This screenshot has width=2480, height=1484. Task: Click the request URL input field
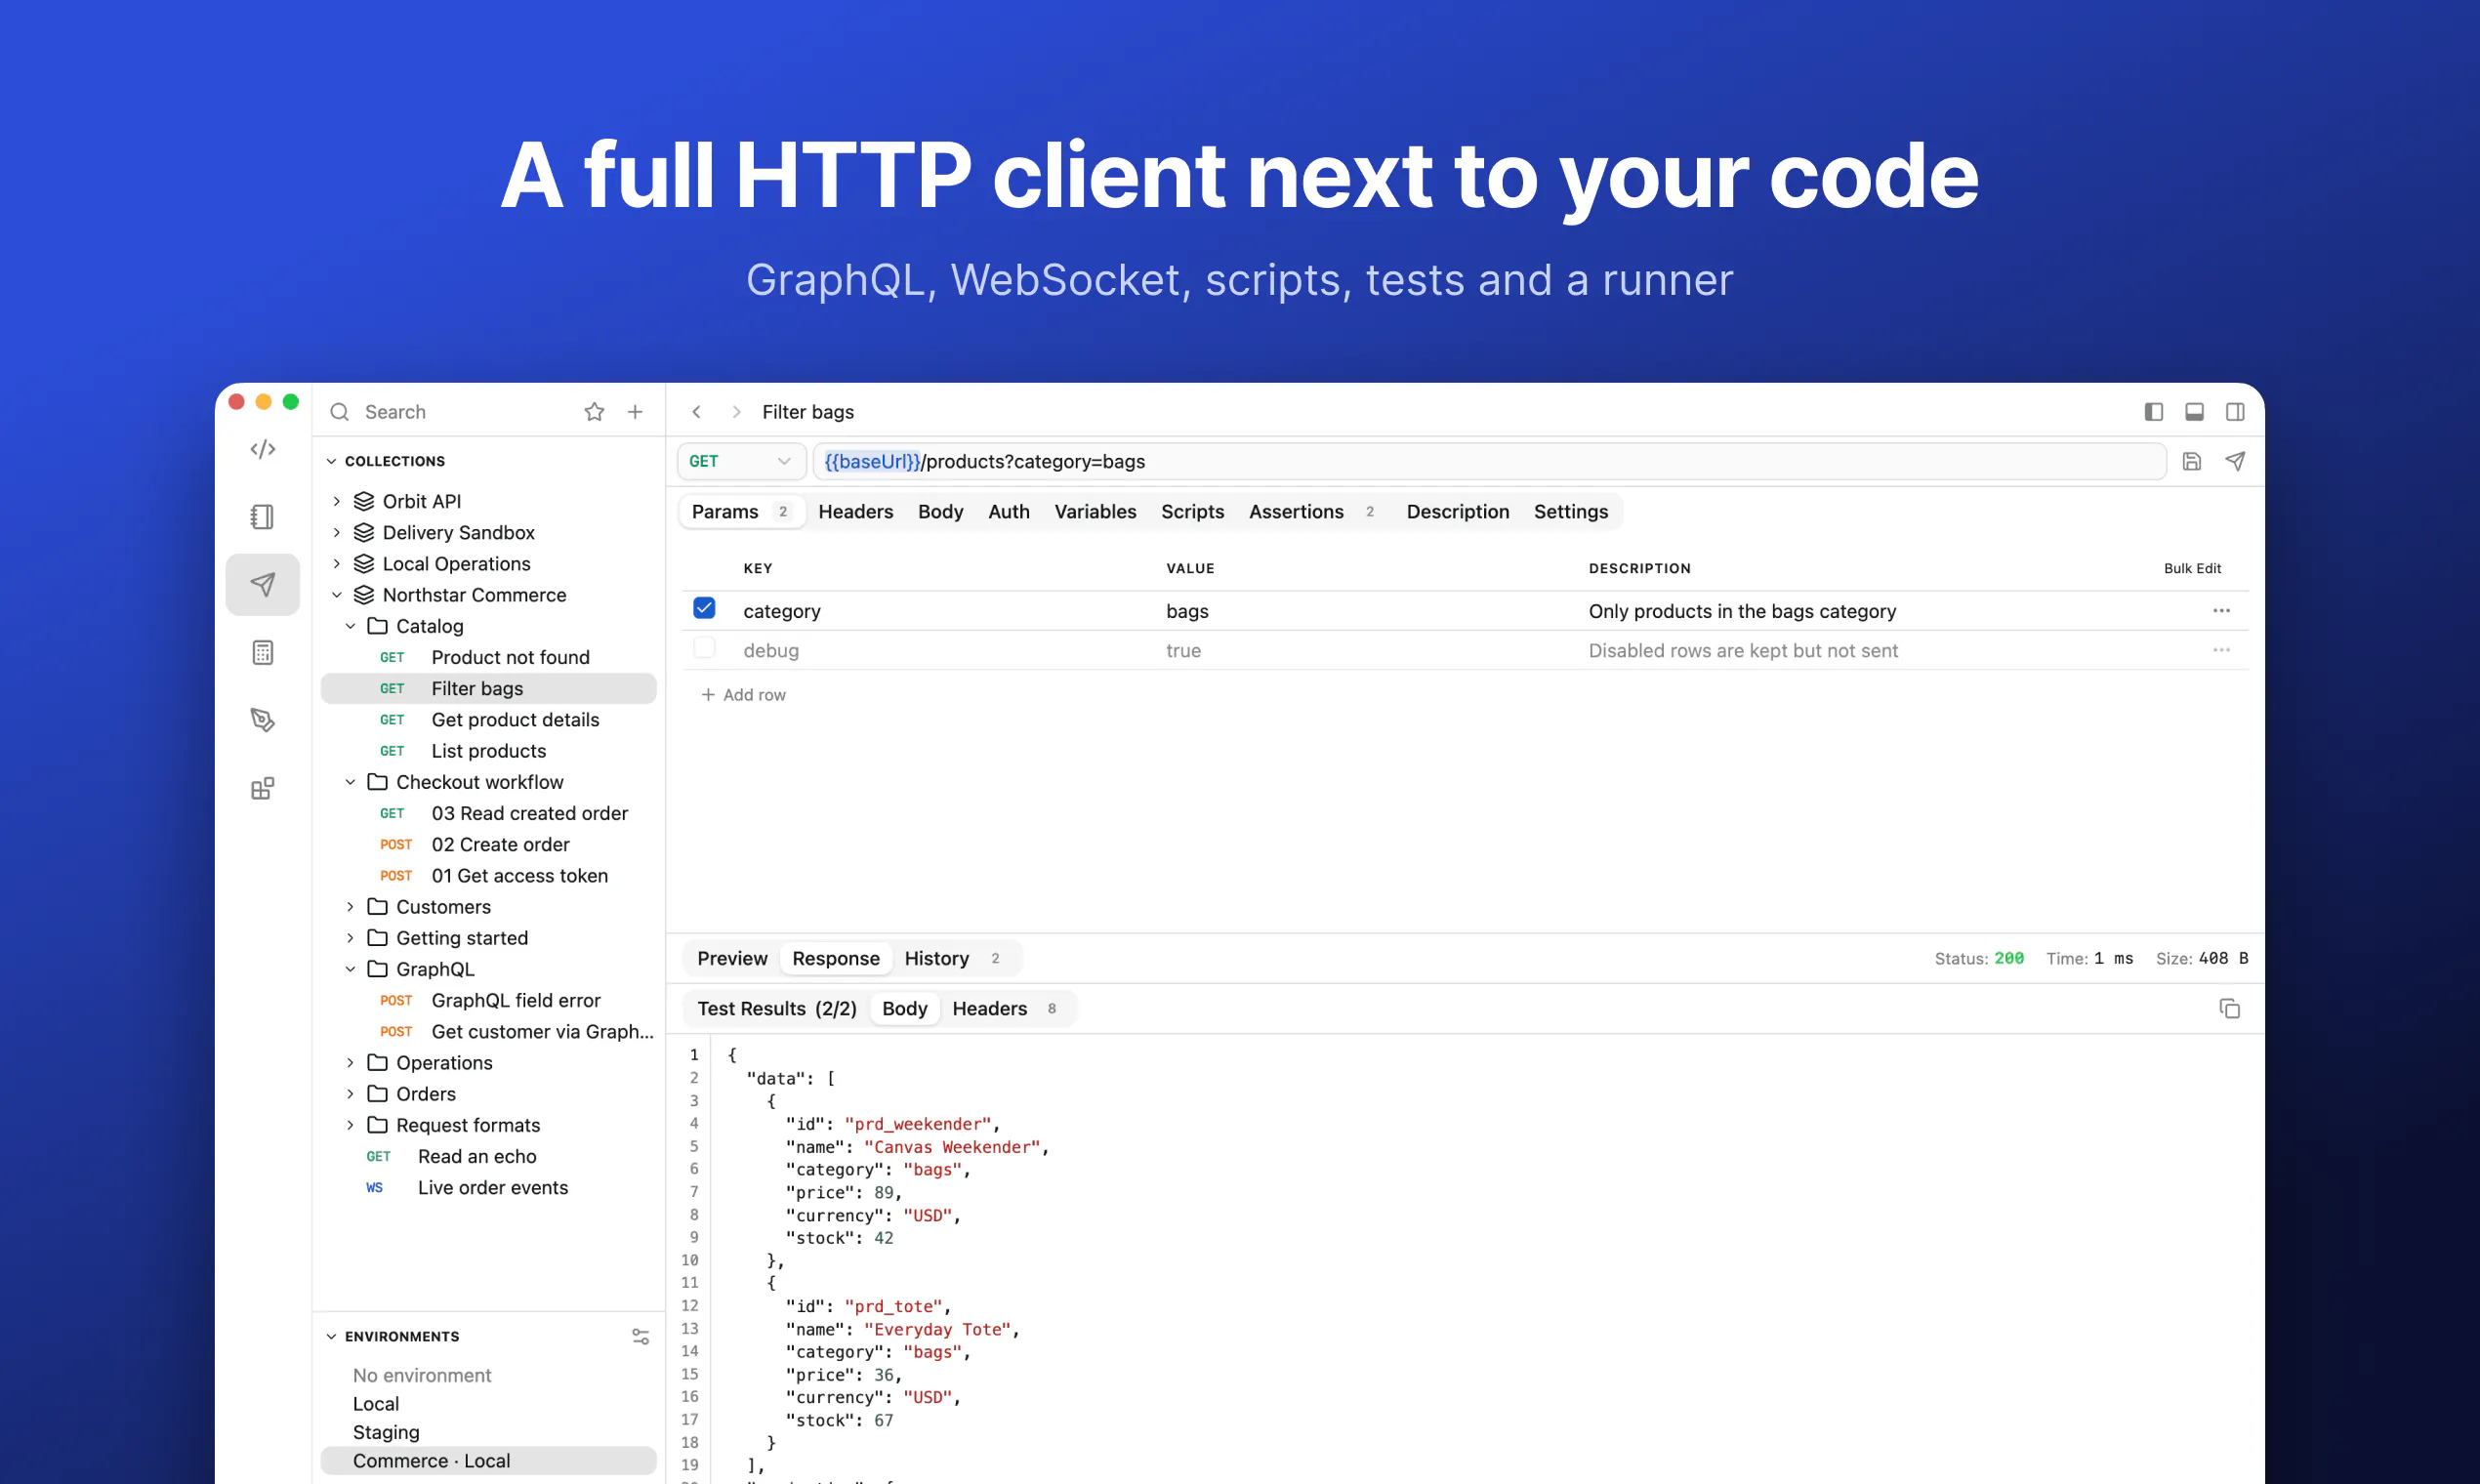coord(1489,461)
